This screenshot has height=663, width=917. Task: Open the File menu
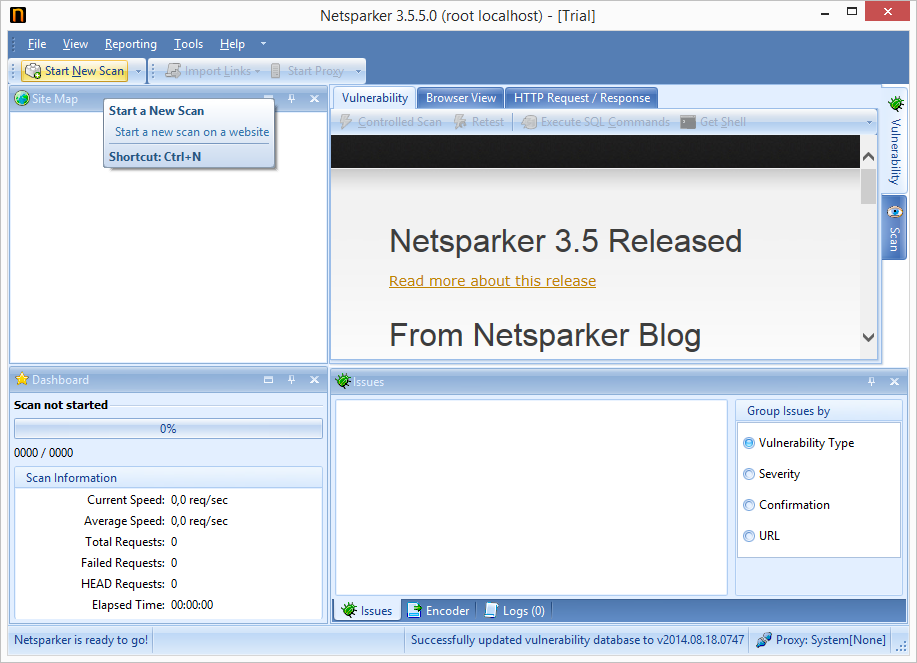click(37, 44)
